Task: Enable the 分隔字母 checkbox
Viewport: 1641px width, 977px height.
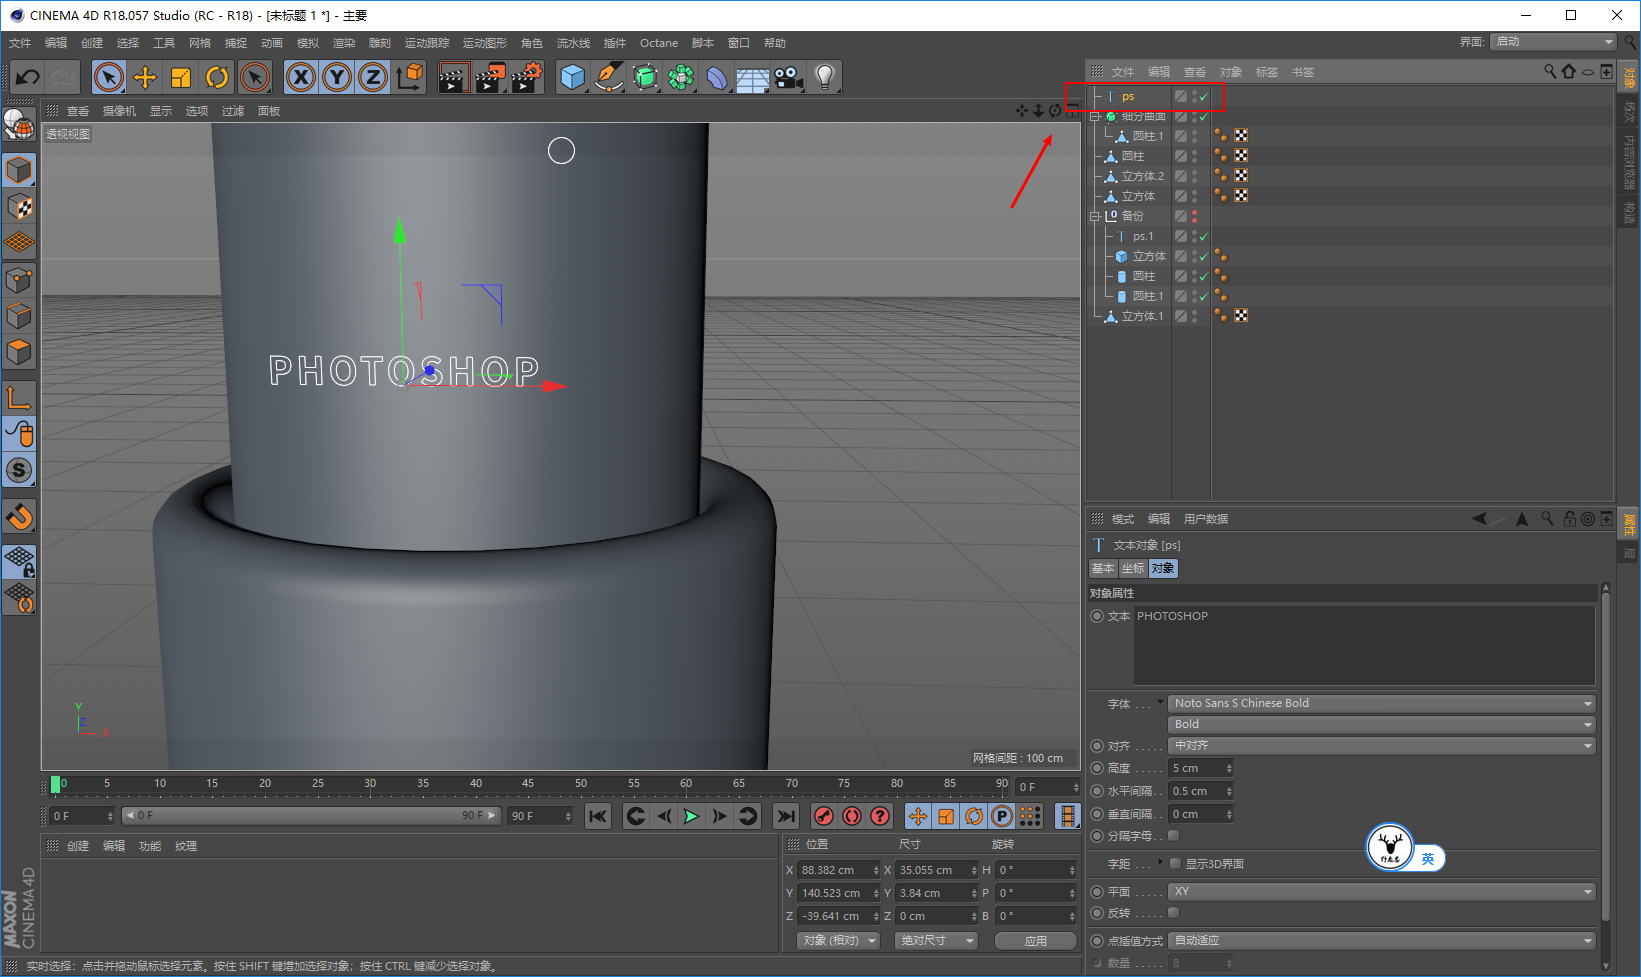Action: coord(1174,836)
